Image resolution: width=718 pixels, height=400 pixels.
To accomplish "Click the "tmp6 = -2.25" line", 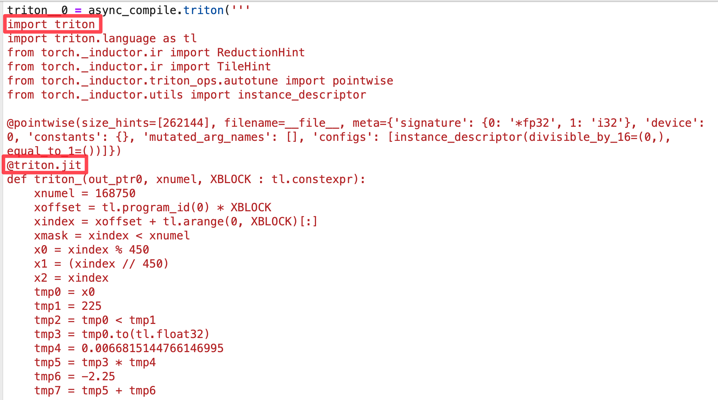I will [x=74, y=377].
